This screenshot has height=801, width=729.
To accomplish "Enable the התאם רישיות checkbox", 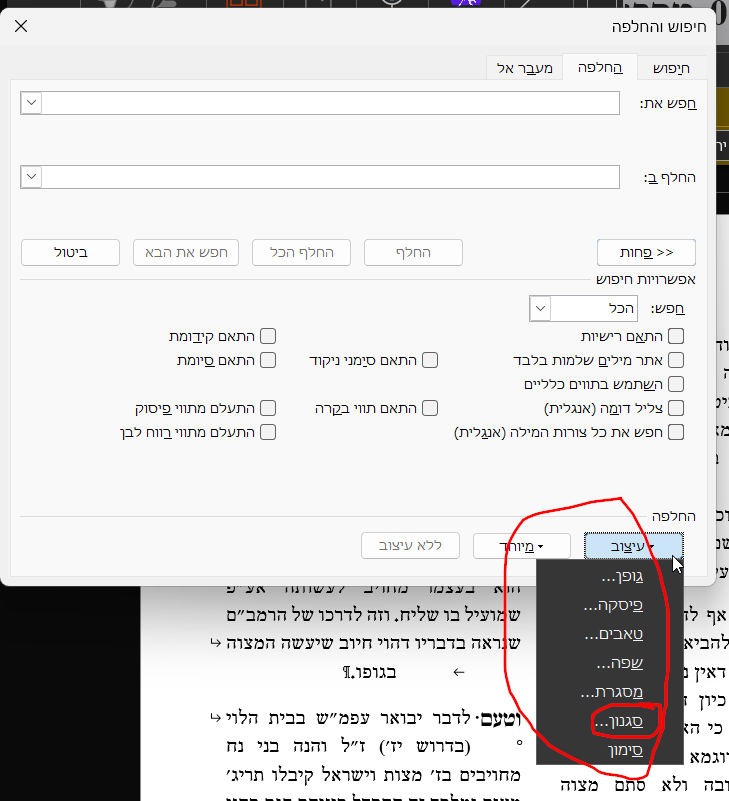I will tap(676, 337).
